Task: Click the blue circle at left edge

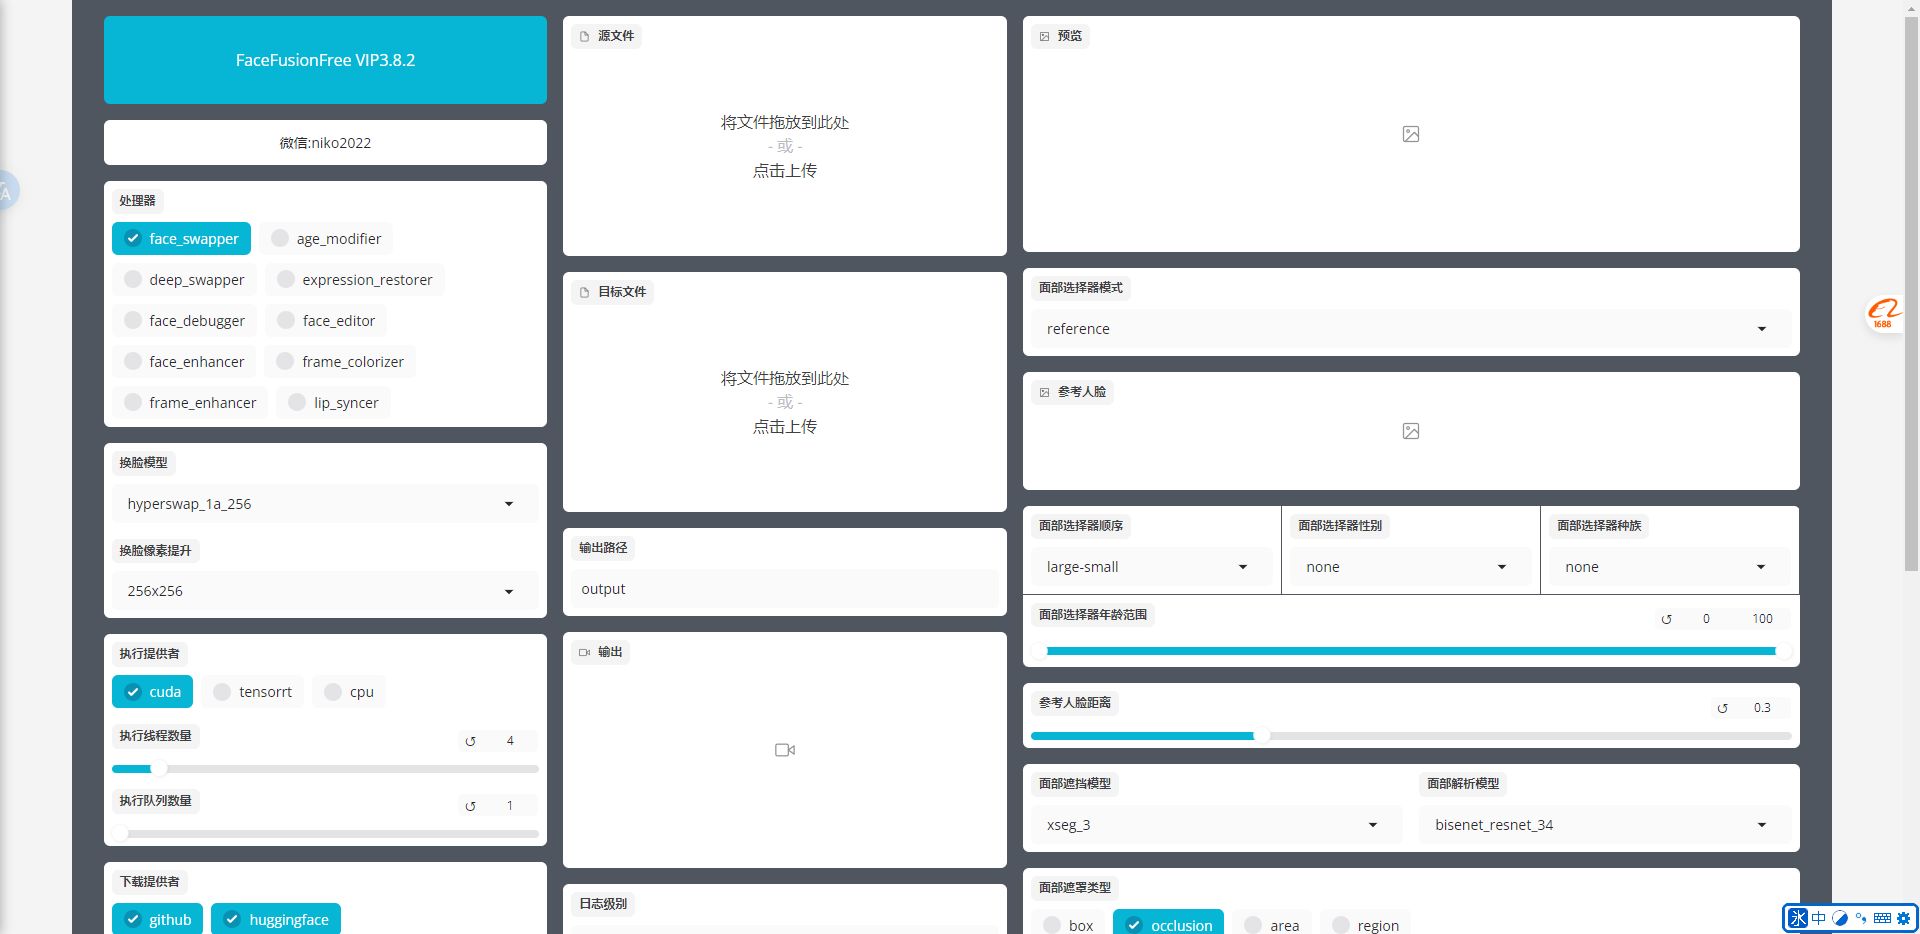Action: pos(7,190)
